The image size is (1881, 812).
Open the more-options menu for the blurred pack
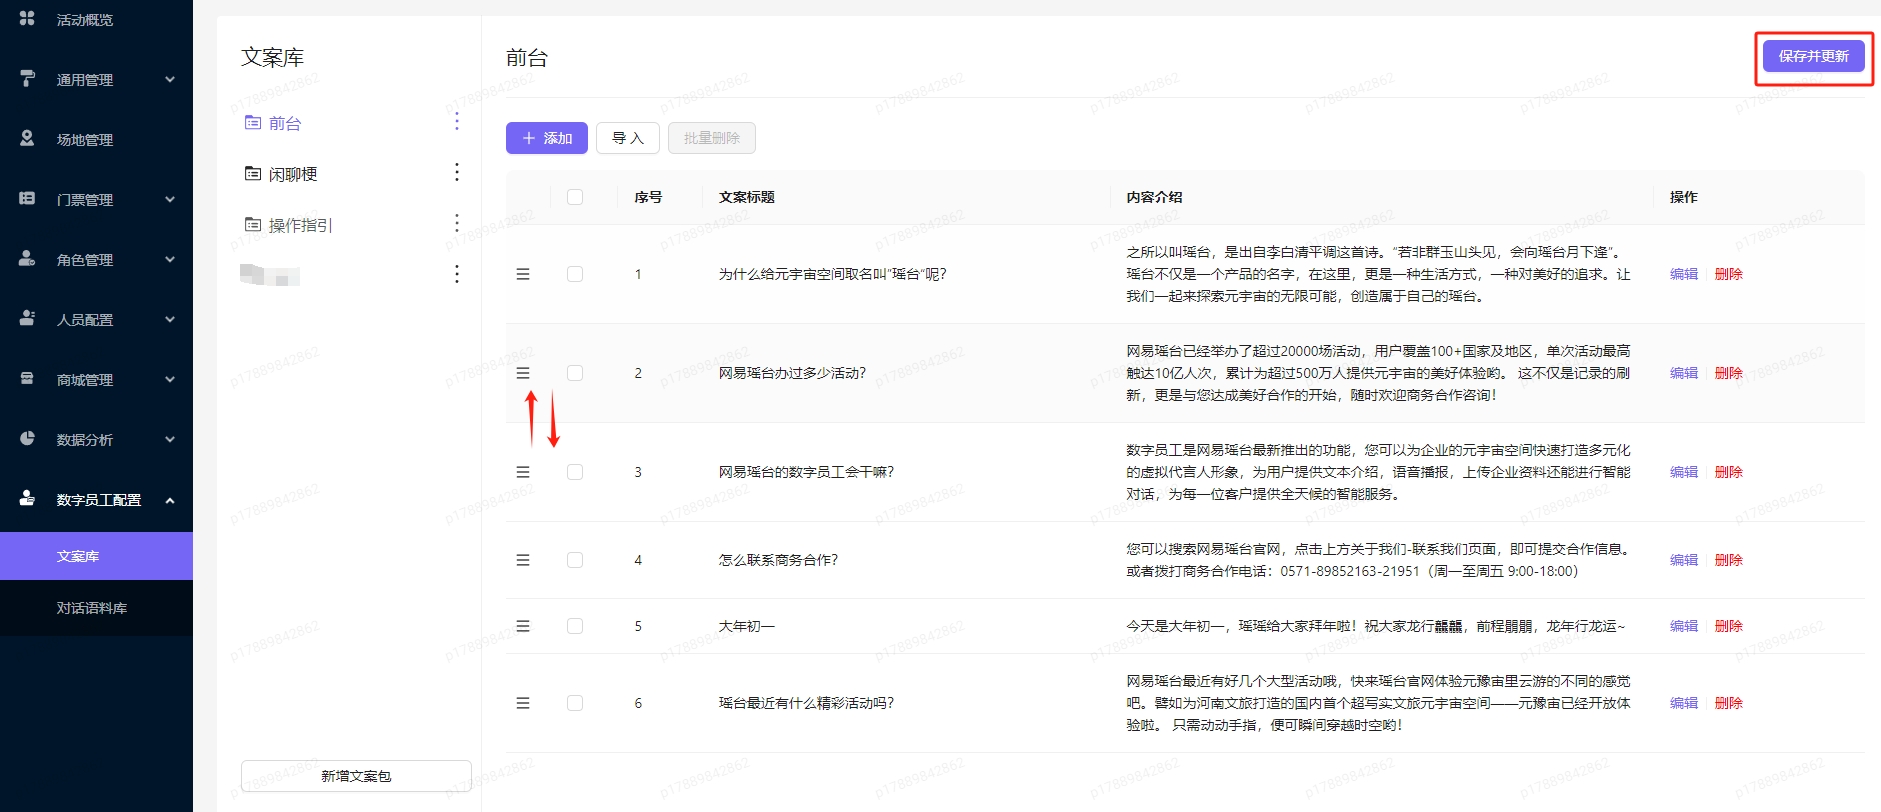pos(457,274)
